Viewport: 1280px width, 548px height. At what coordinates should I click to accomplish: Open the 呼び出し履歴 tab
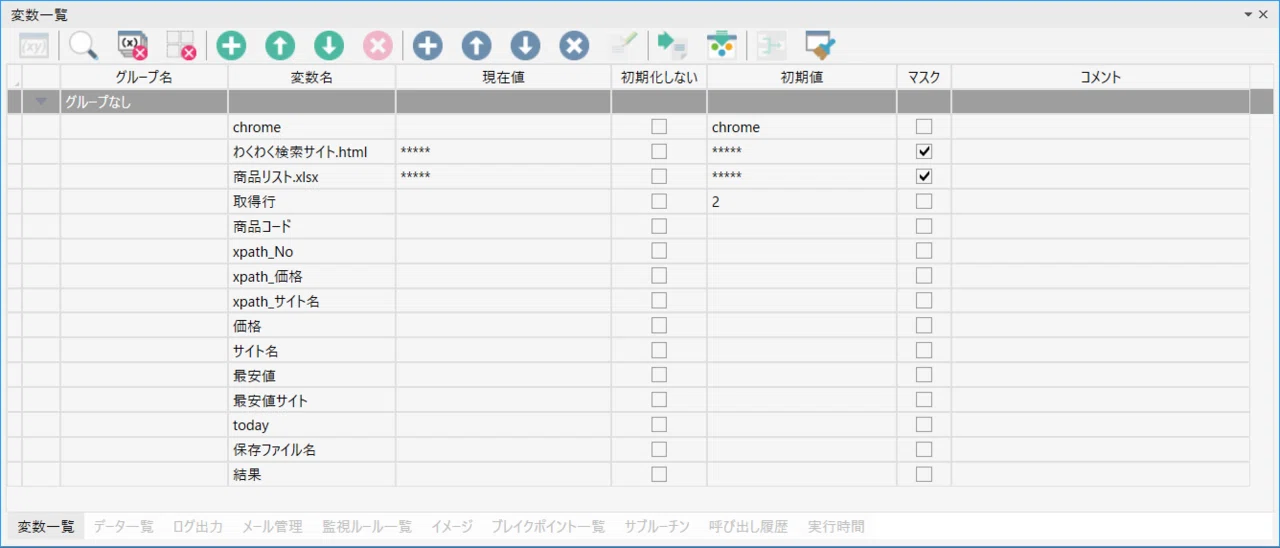point(748,526)
